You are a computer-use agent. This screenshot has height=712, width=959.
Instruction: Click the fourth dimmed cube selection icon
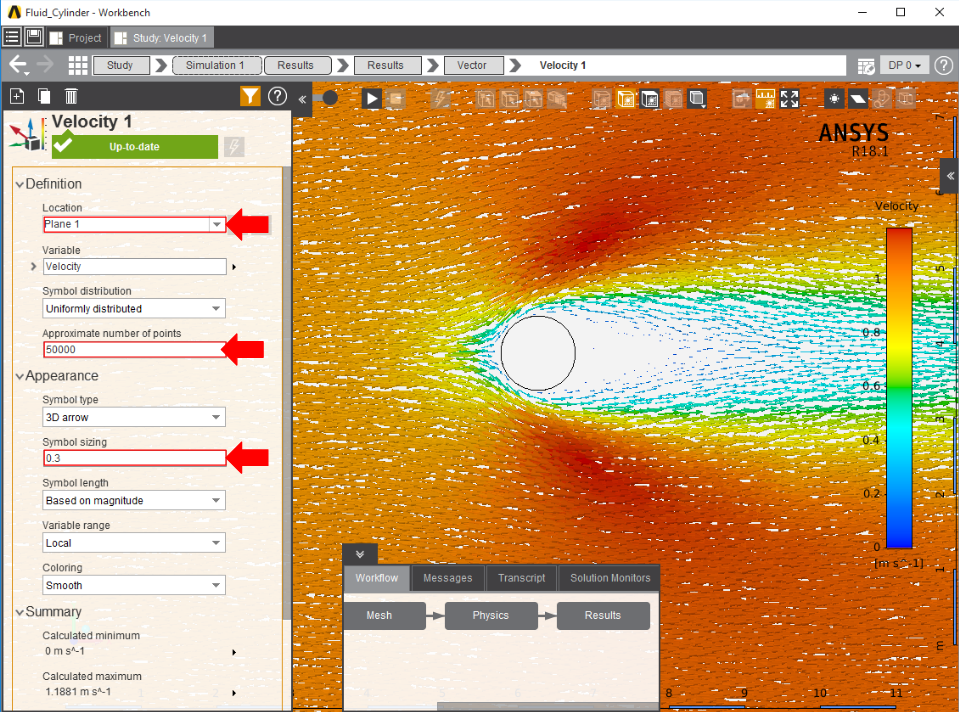(x=557, y=98)
